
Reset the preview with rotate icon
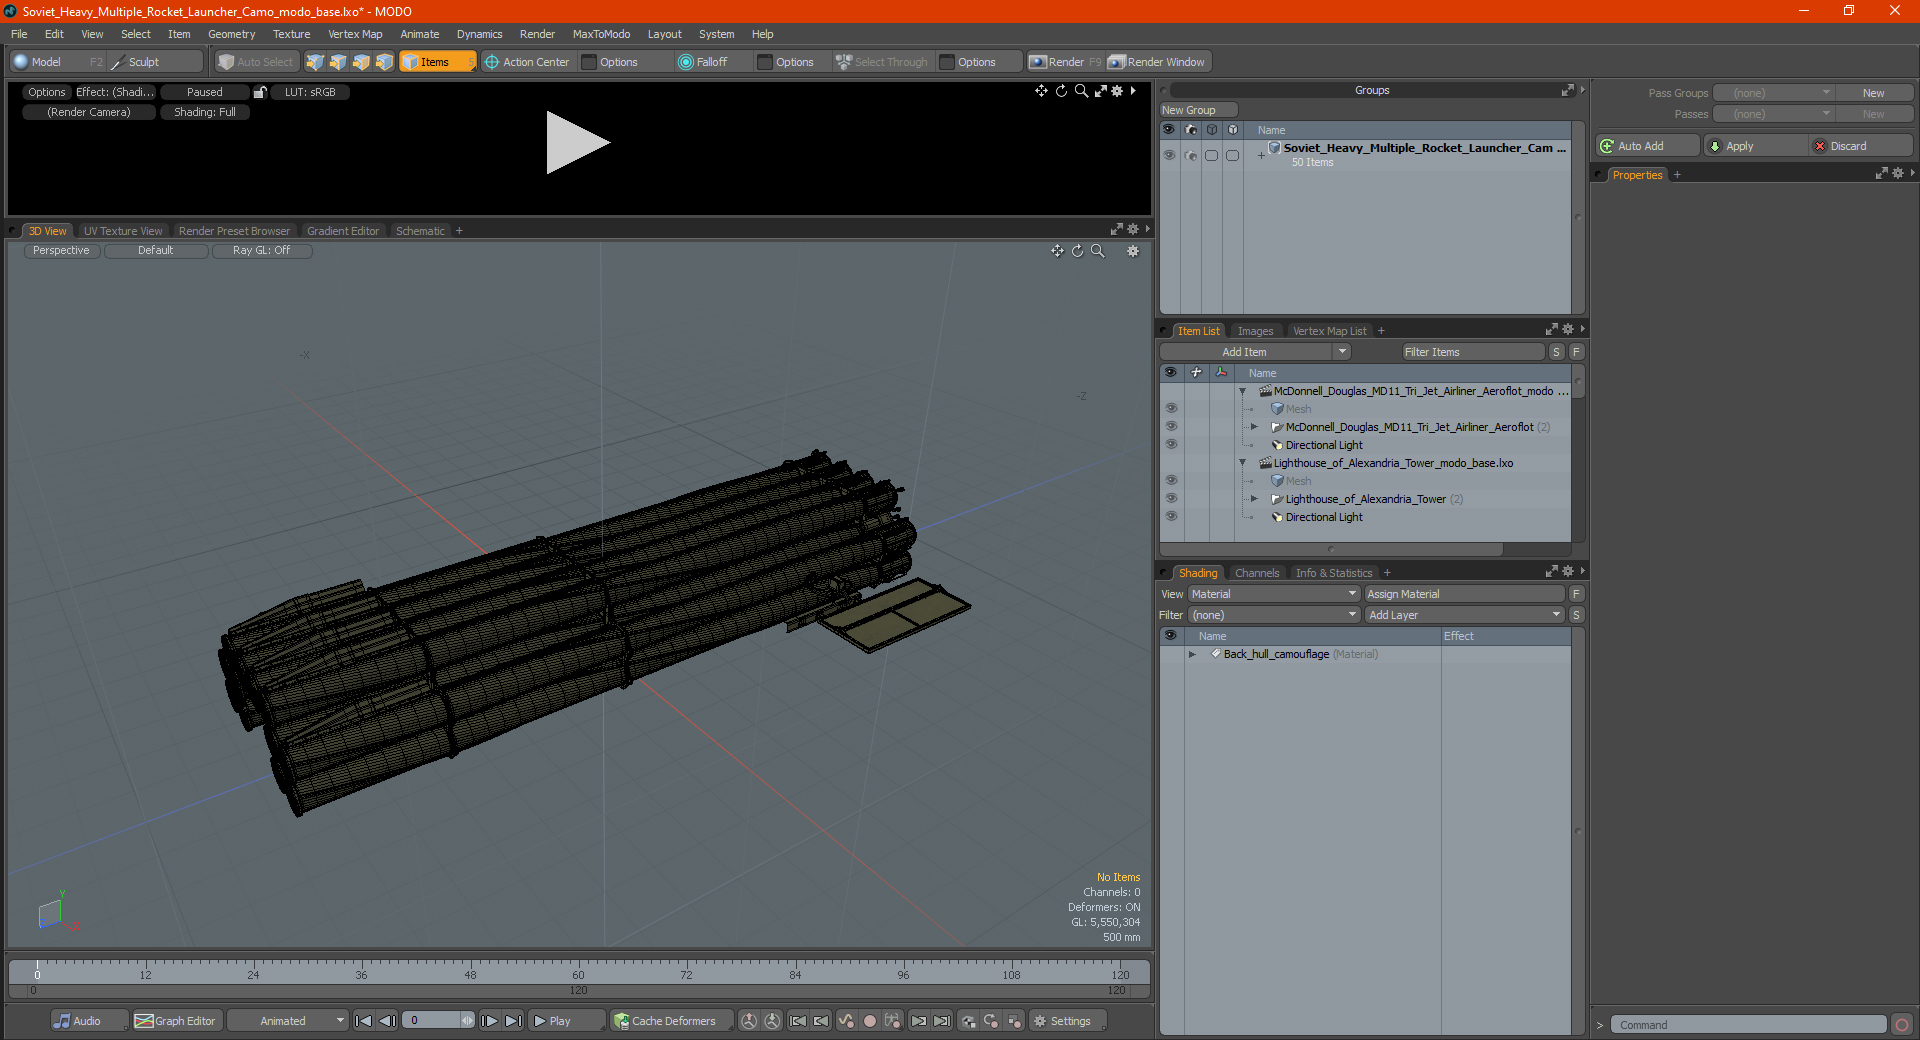(1061, 91)
